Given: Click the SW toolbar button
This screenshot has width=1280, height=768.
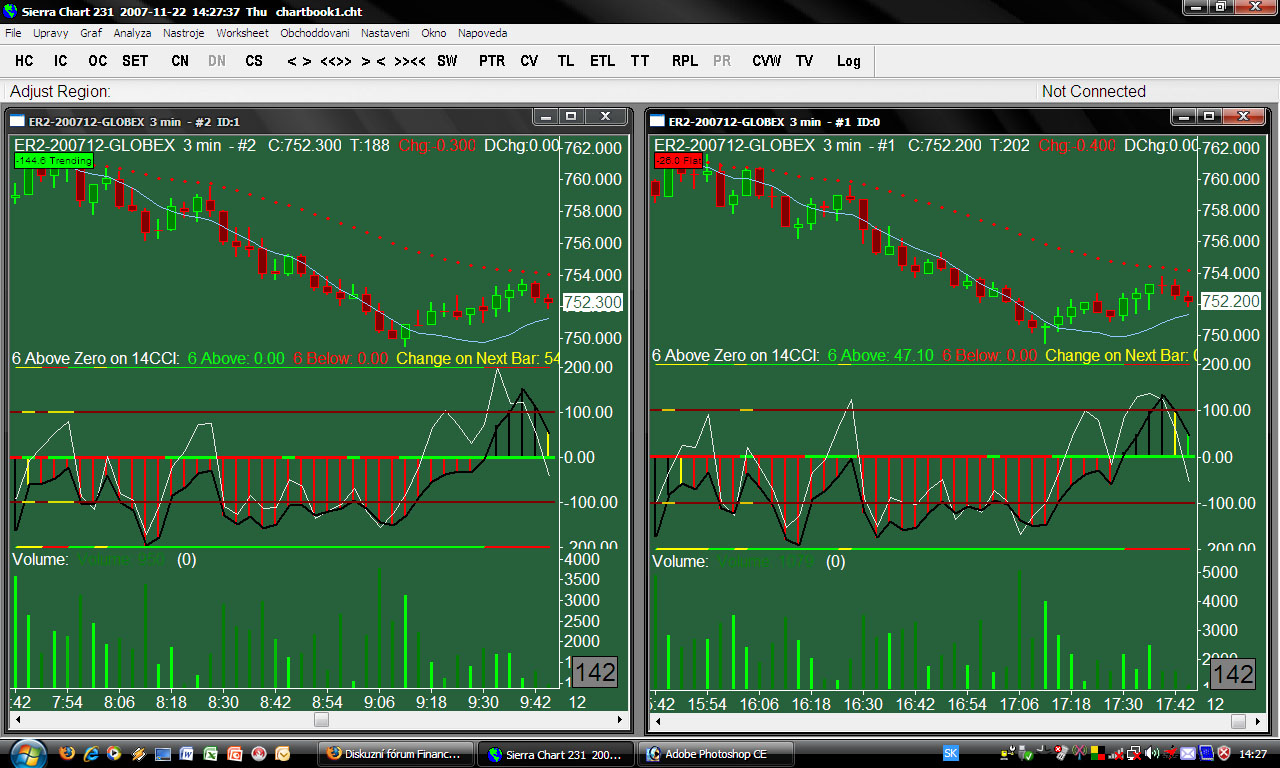Looking at the screenshot, I should coord(447,61).
